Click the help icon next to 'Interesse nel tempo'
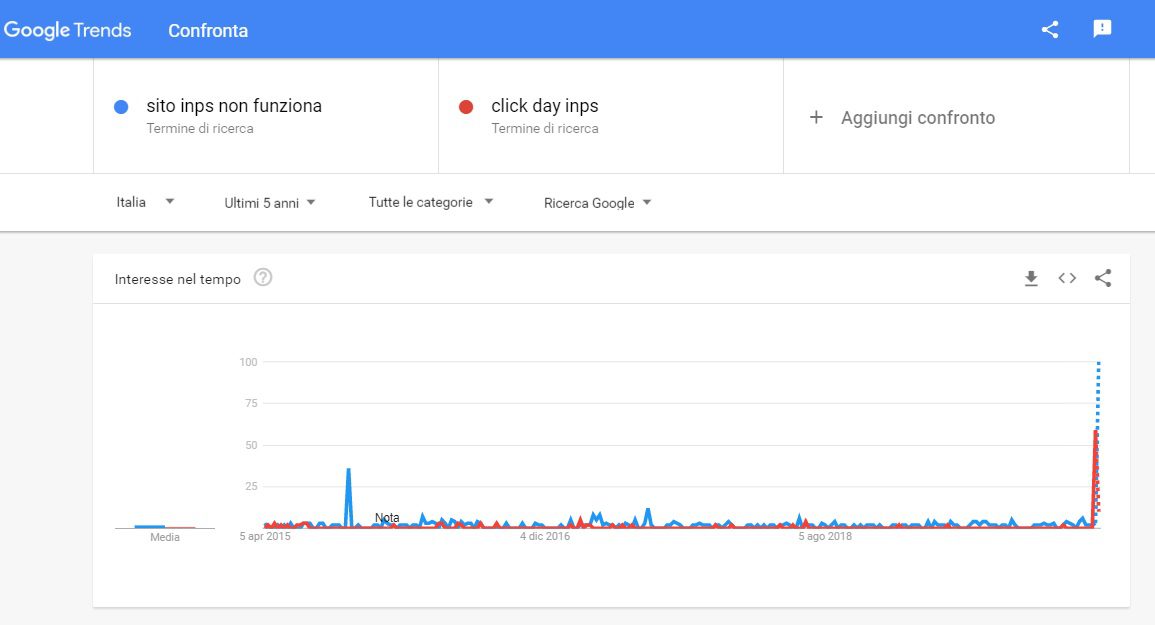Image resolution: width=1155 pixels, height=625 pixels. (263, 278)
